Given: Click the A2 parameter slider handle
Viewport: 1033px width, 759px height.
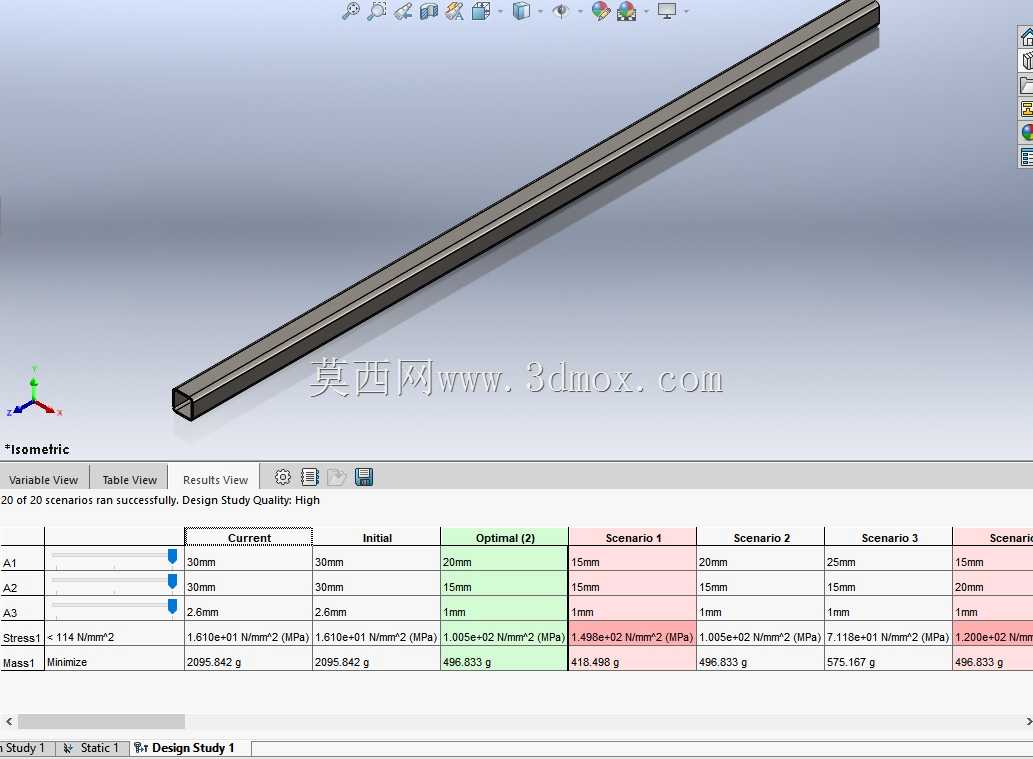Looking at the screenshot, I should point(173,581).
